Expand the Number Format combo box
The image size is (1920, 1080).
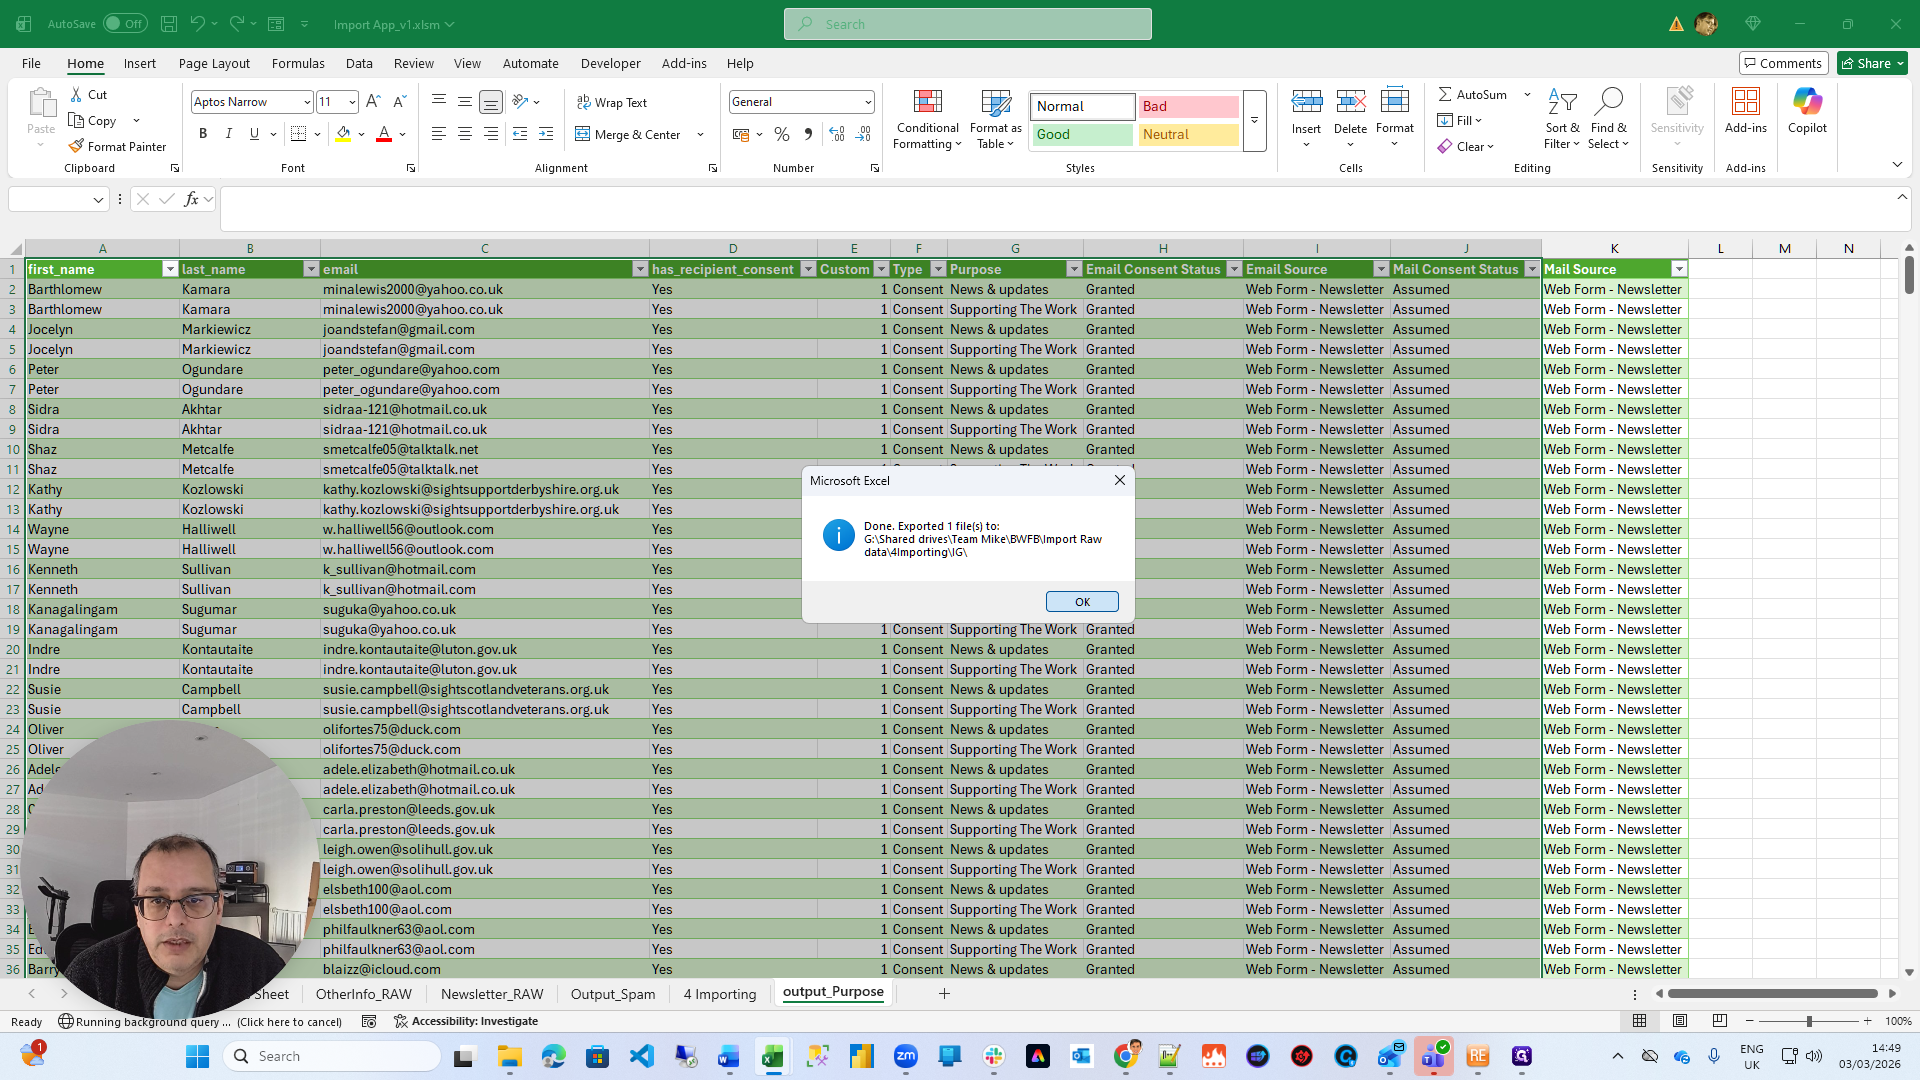867,102
